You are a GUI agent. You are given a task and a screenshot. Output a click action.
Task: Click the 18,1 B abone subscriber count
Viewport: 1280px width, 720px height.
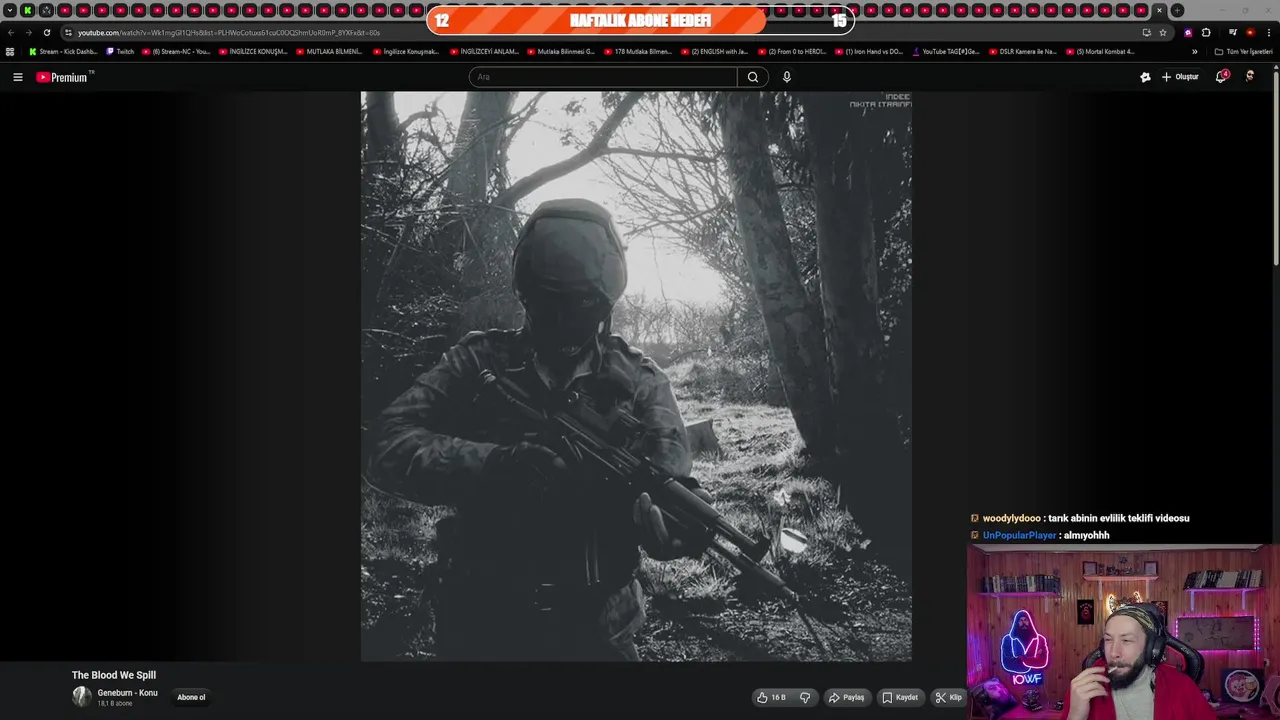click(114, 704)
